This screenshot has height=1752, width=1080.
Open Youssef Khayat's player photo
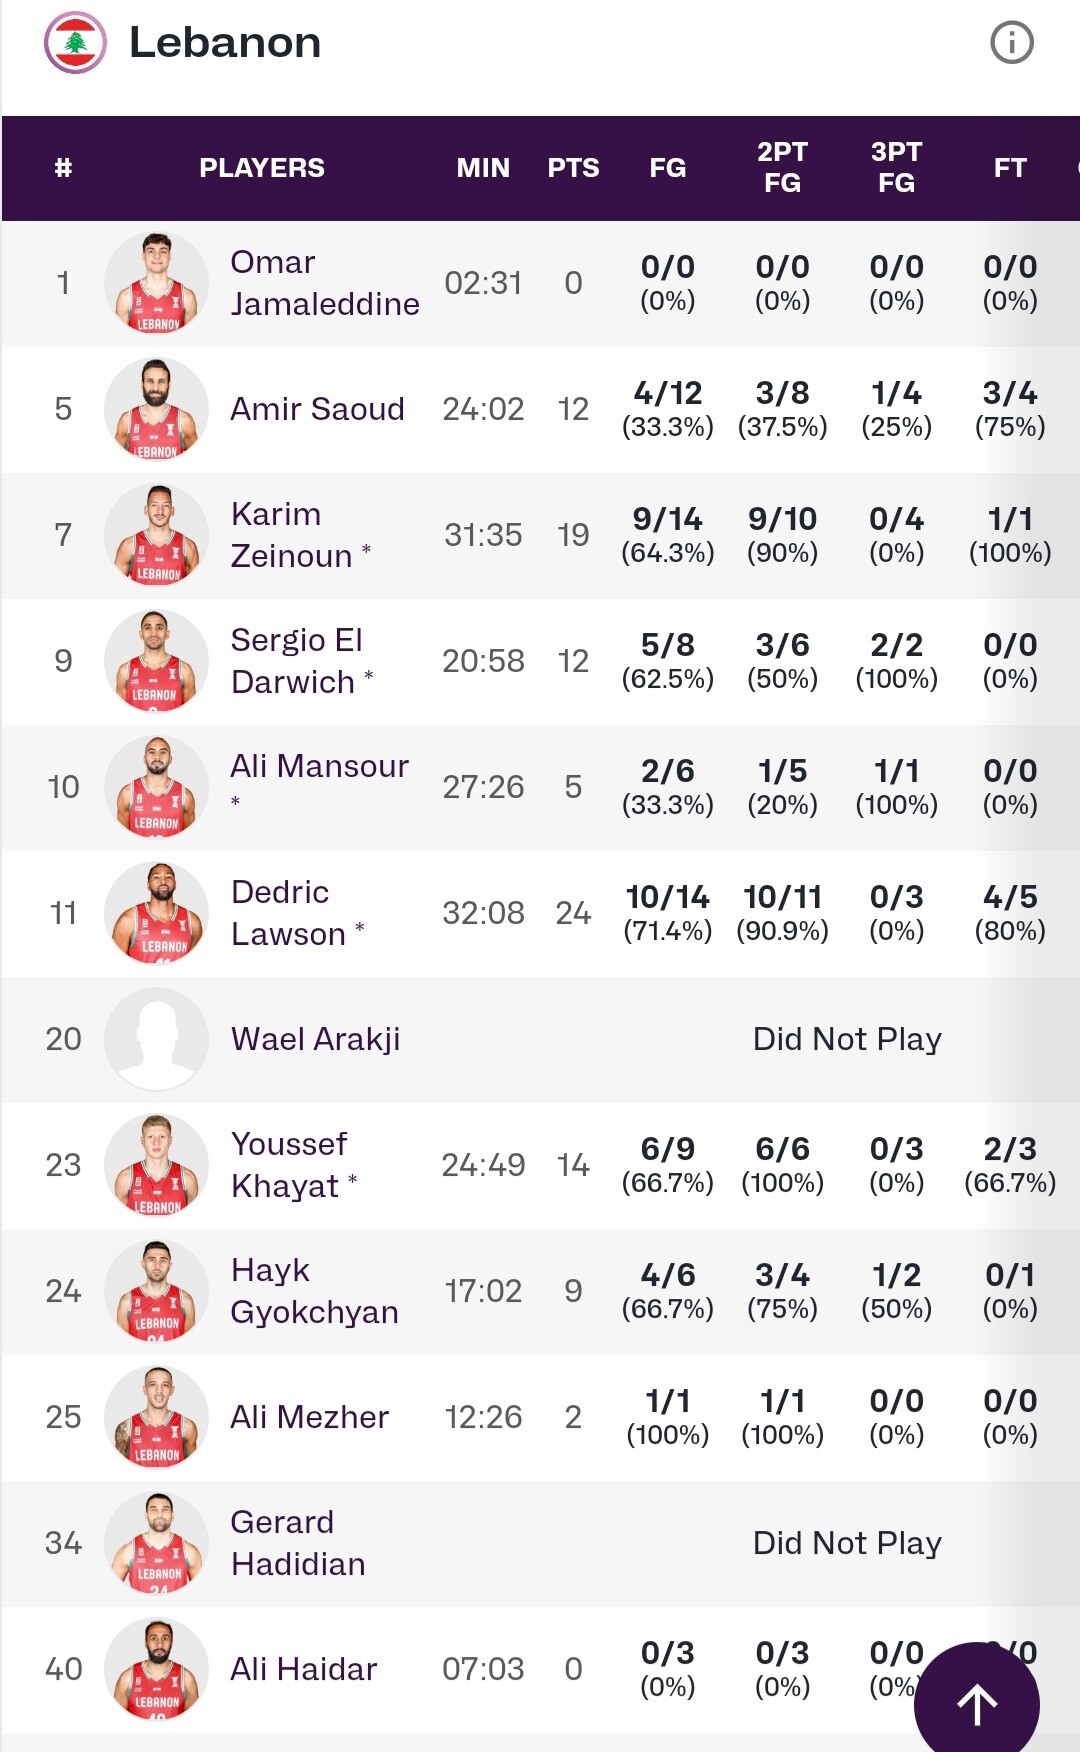[x=156, y=1165]
